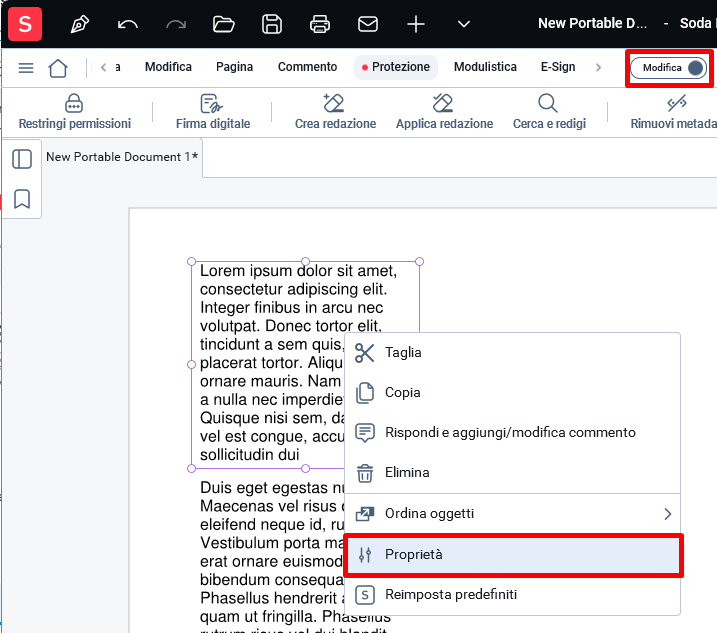Open the E-Sign ribbon tab
717x633 pixels.
(x=558, y=67)
